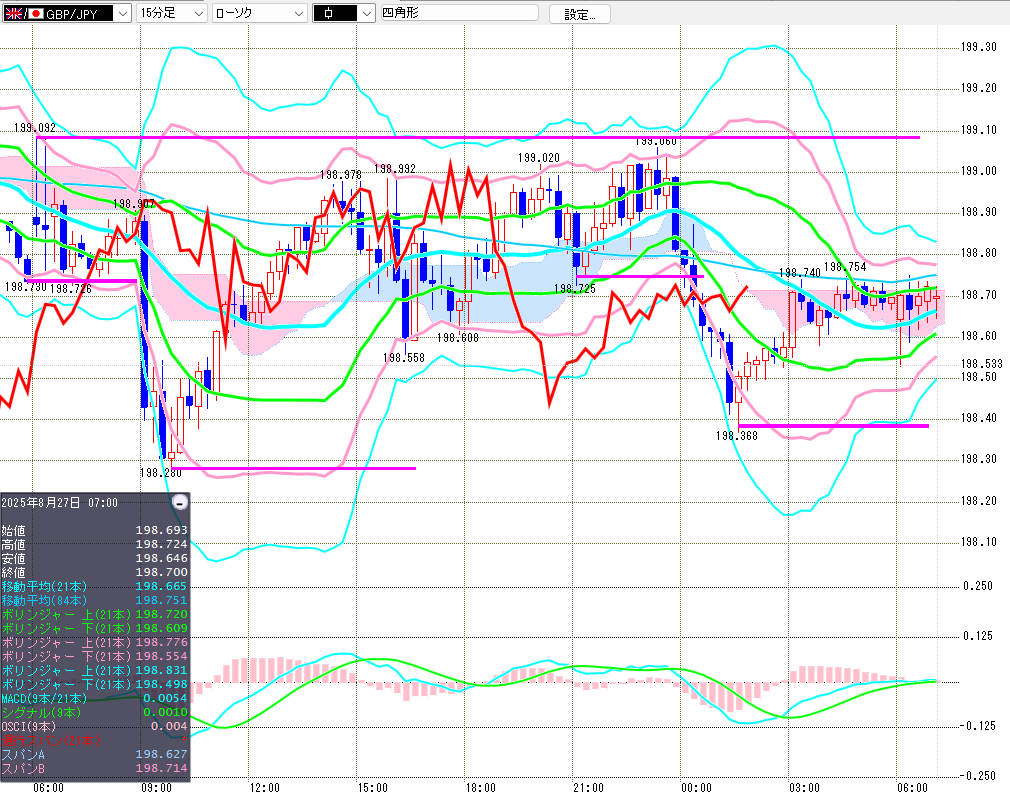
Task: Click the シグナル(9本) row
Action: [95, 713]
